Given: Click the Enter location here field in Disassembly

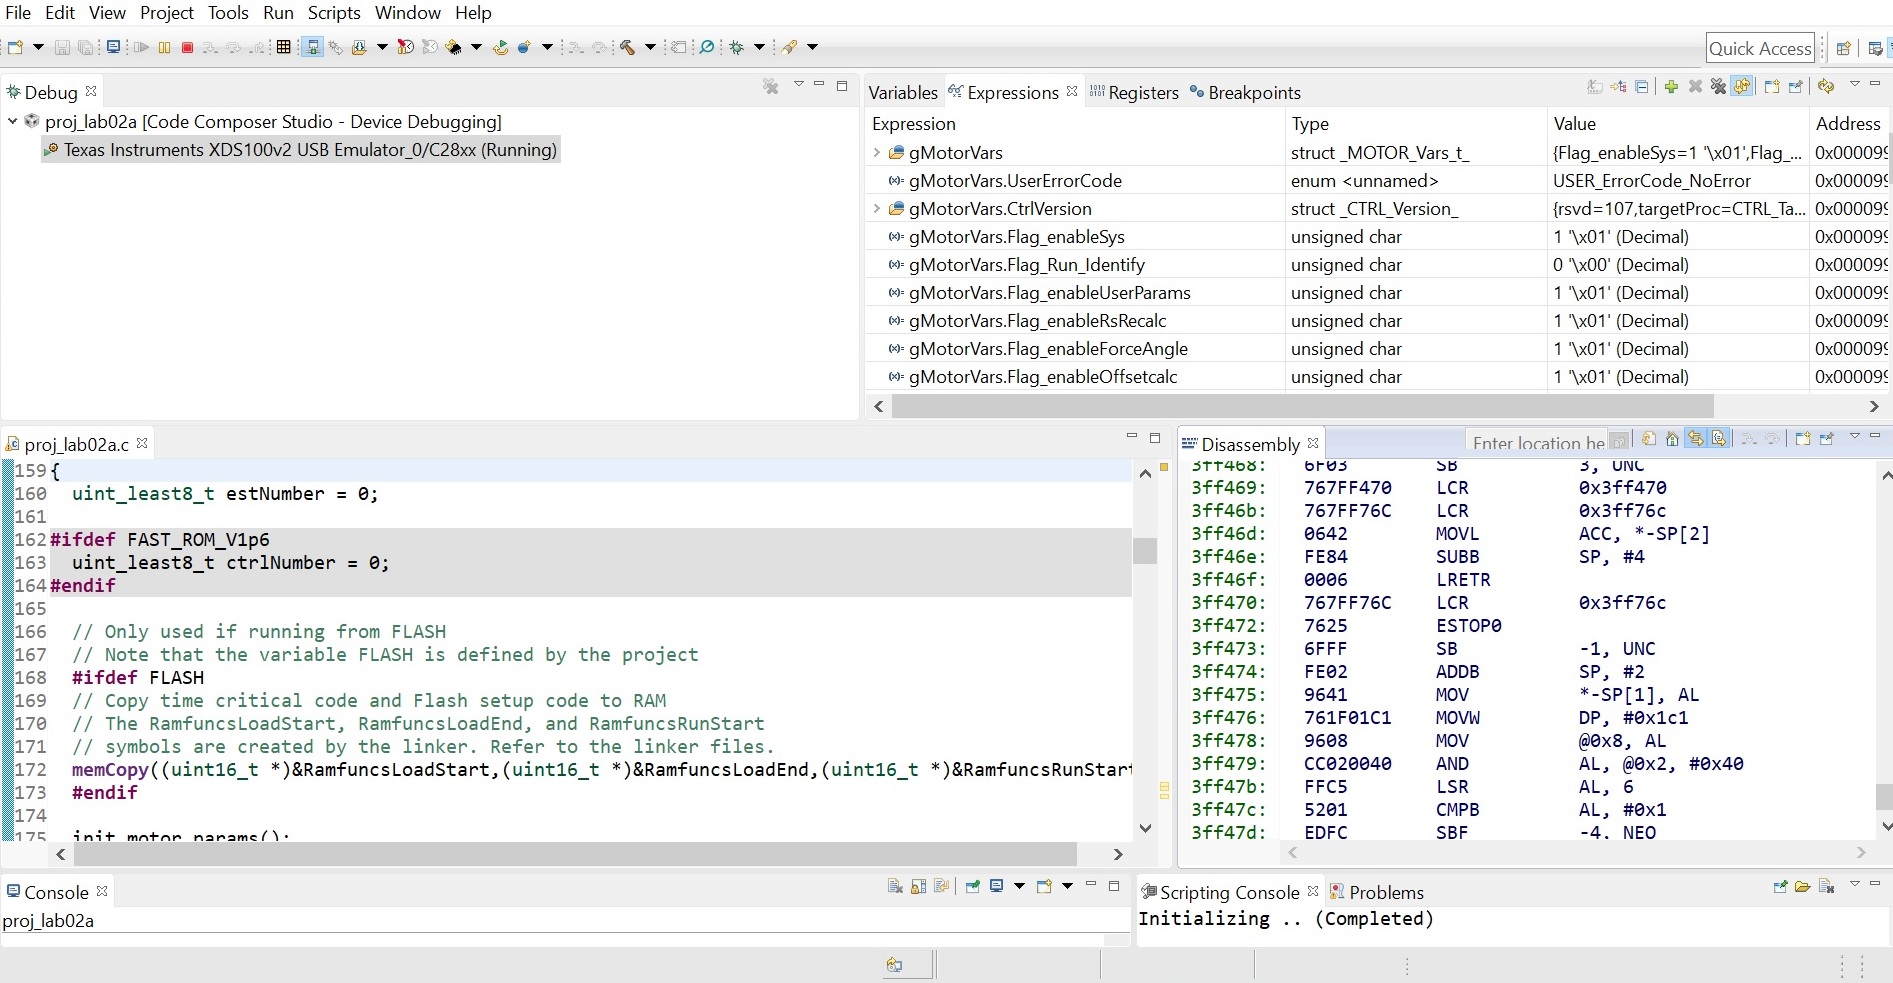Looking at the screenshot, I should click(1538, 442).
